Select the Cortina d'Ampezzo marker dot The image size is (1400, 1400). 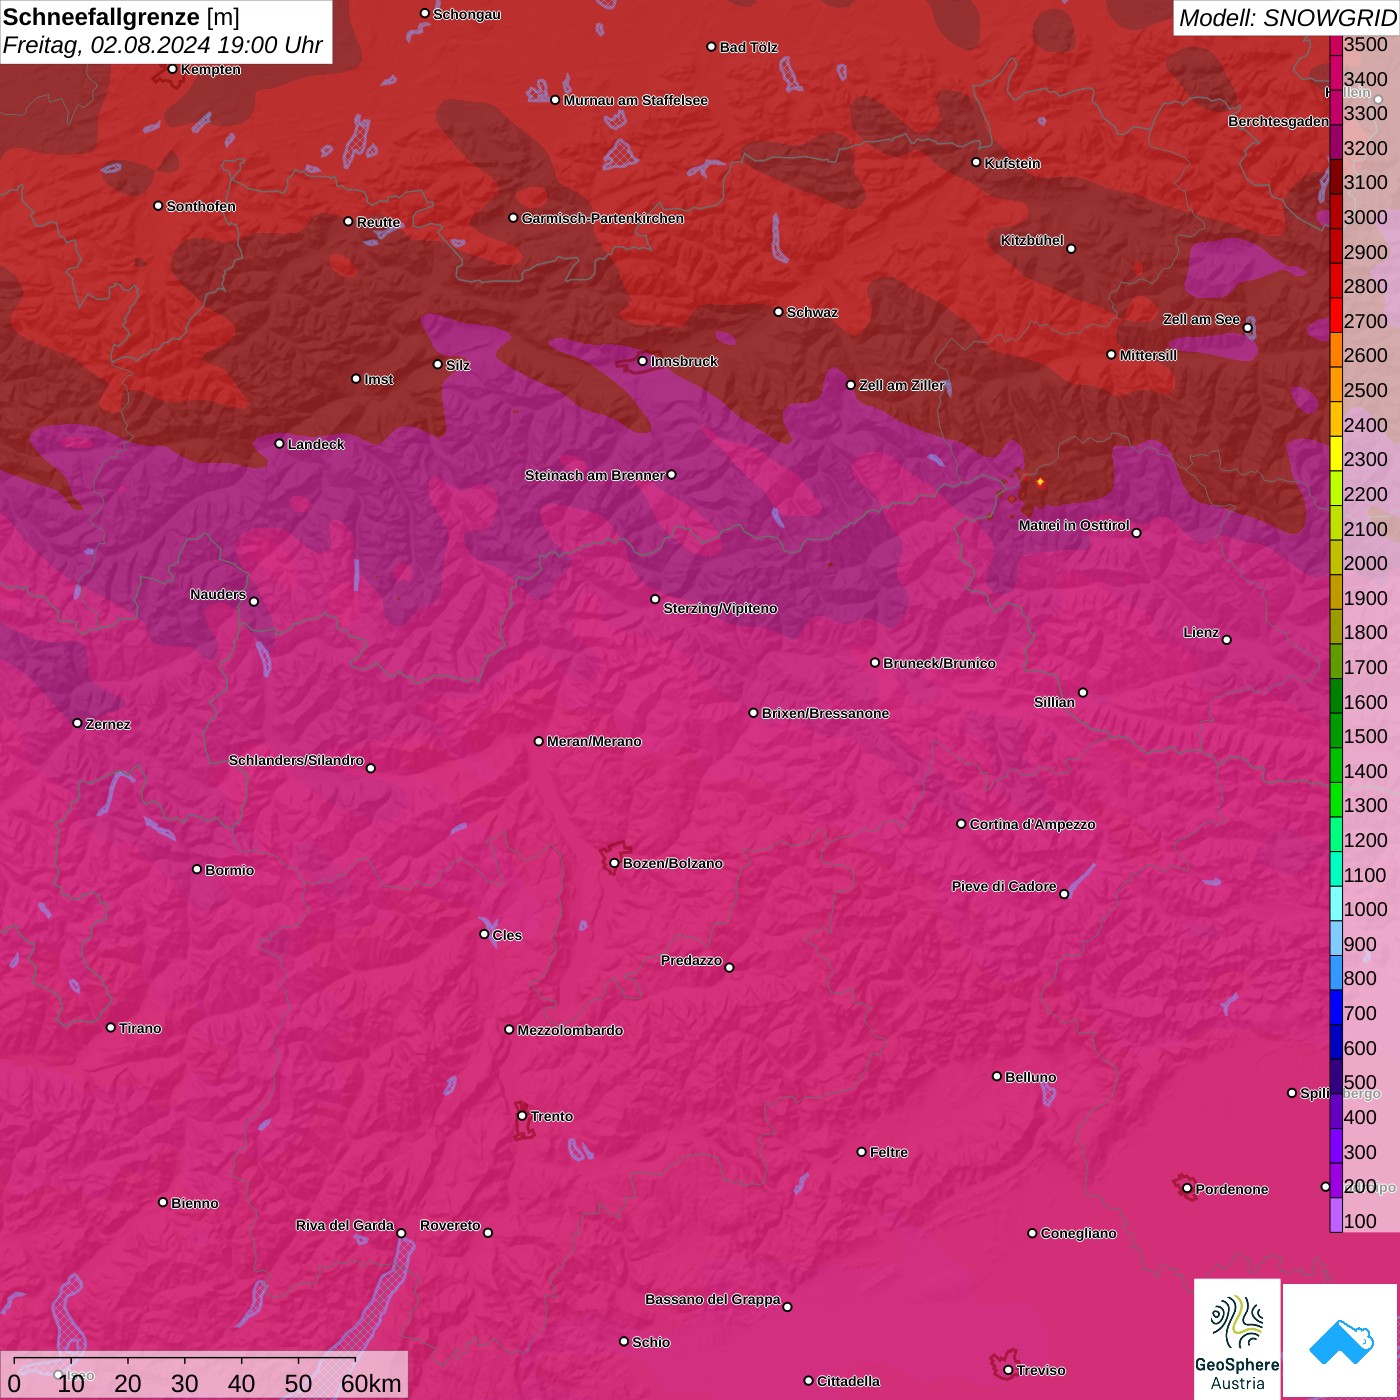point(961,824)
